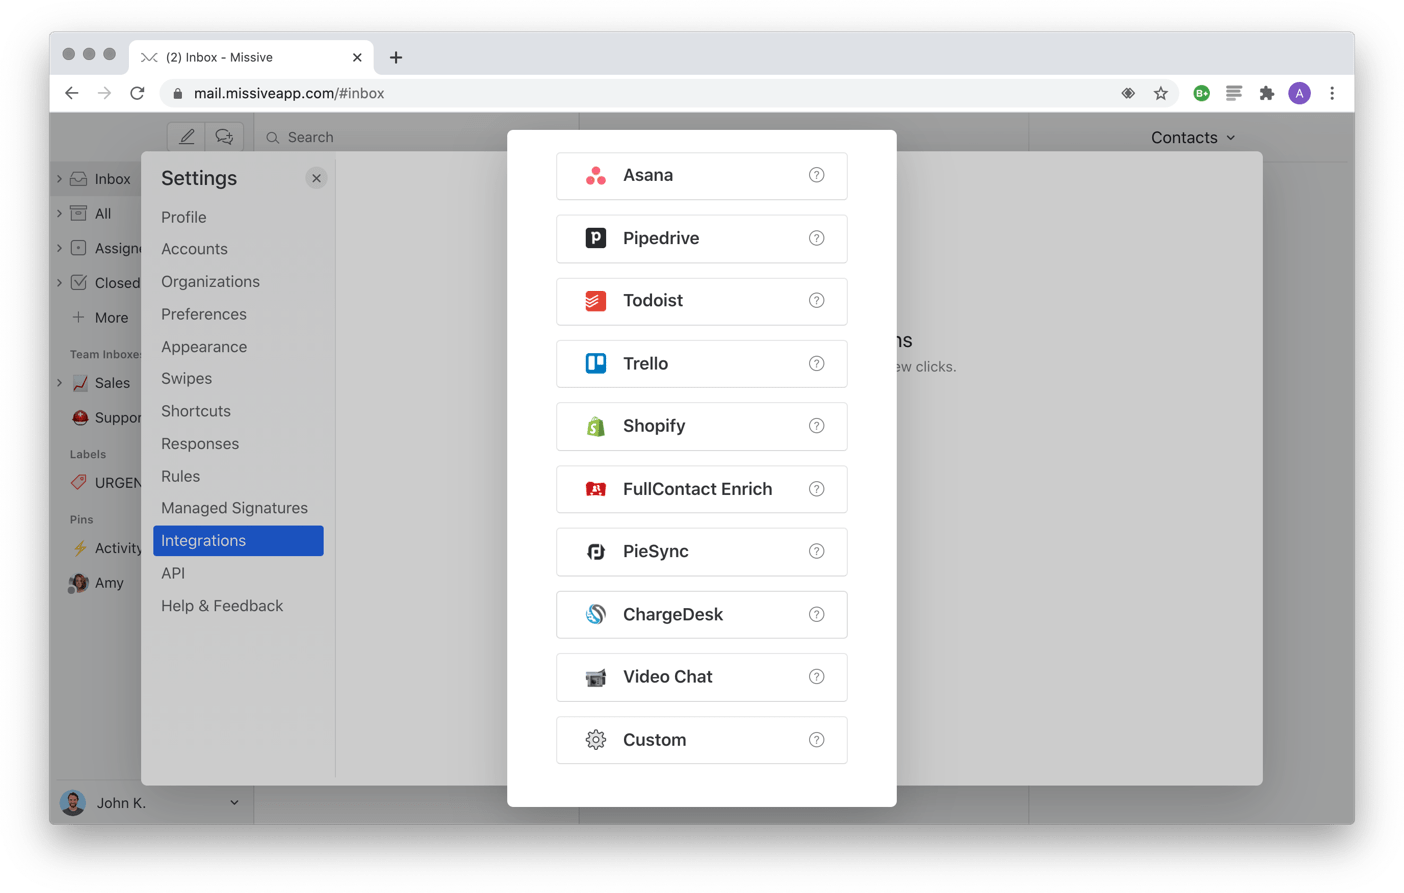Viewport: 1404px width, 893px height.
Task: Select the FullContact Enrich integration
Action: tap(701, 489)
